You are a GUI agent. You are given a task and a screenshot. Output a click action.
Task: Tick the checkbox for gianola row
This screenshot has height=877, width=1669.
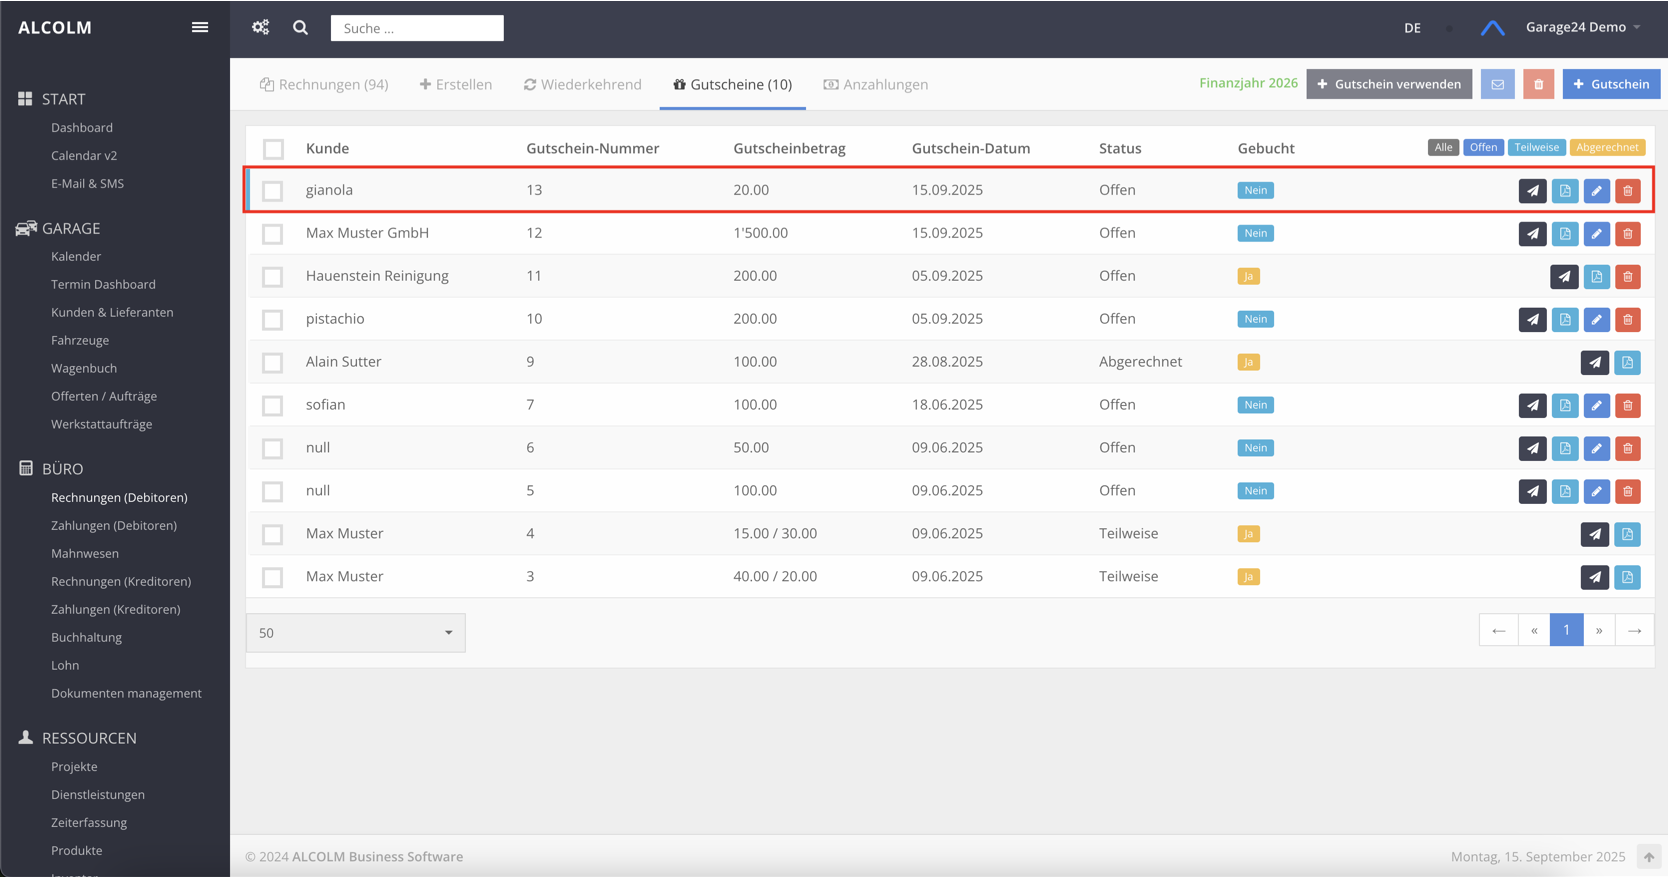[273, 191]
